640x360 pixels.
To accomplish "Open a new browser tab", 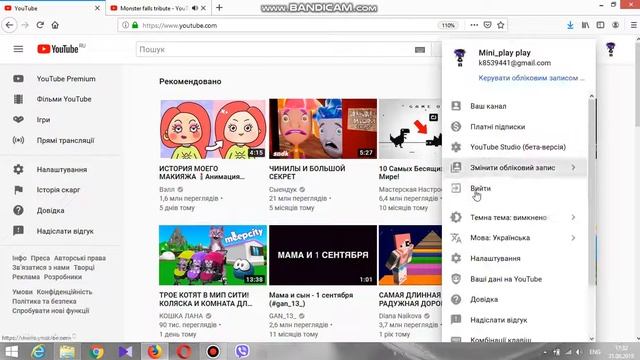I will pyautogui.click(x=219, y=8).
